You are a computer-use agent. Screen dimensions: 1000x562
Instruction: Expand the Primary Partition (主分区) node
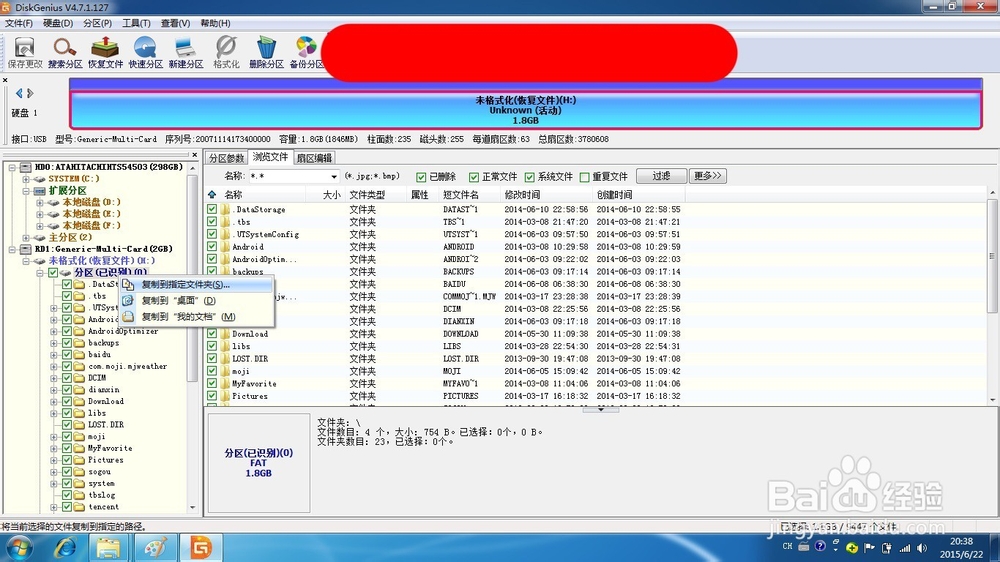coord(26,237)
